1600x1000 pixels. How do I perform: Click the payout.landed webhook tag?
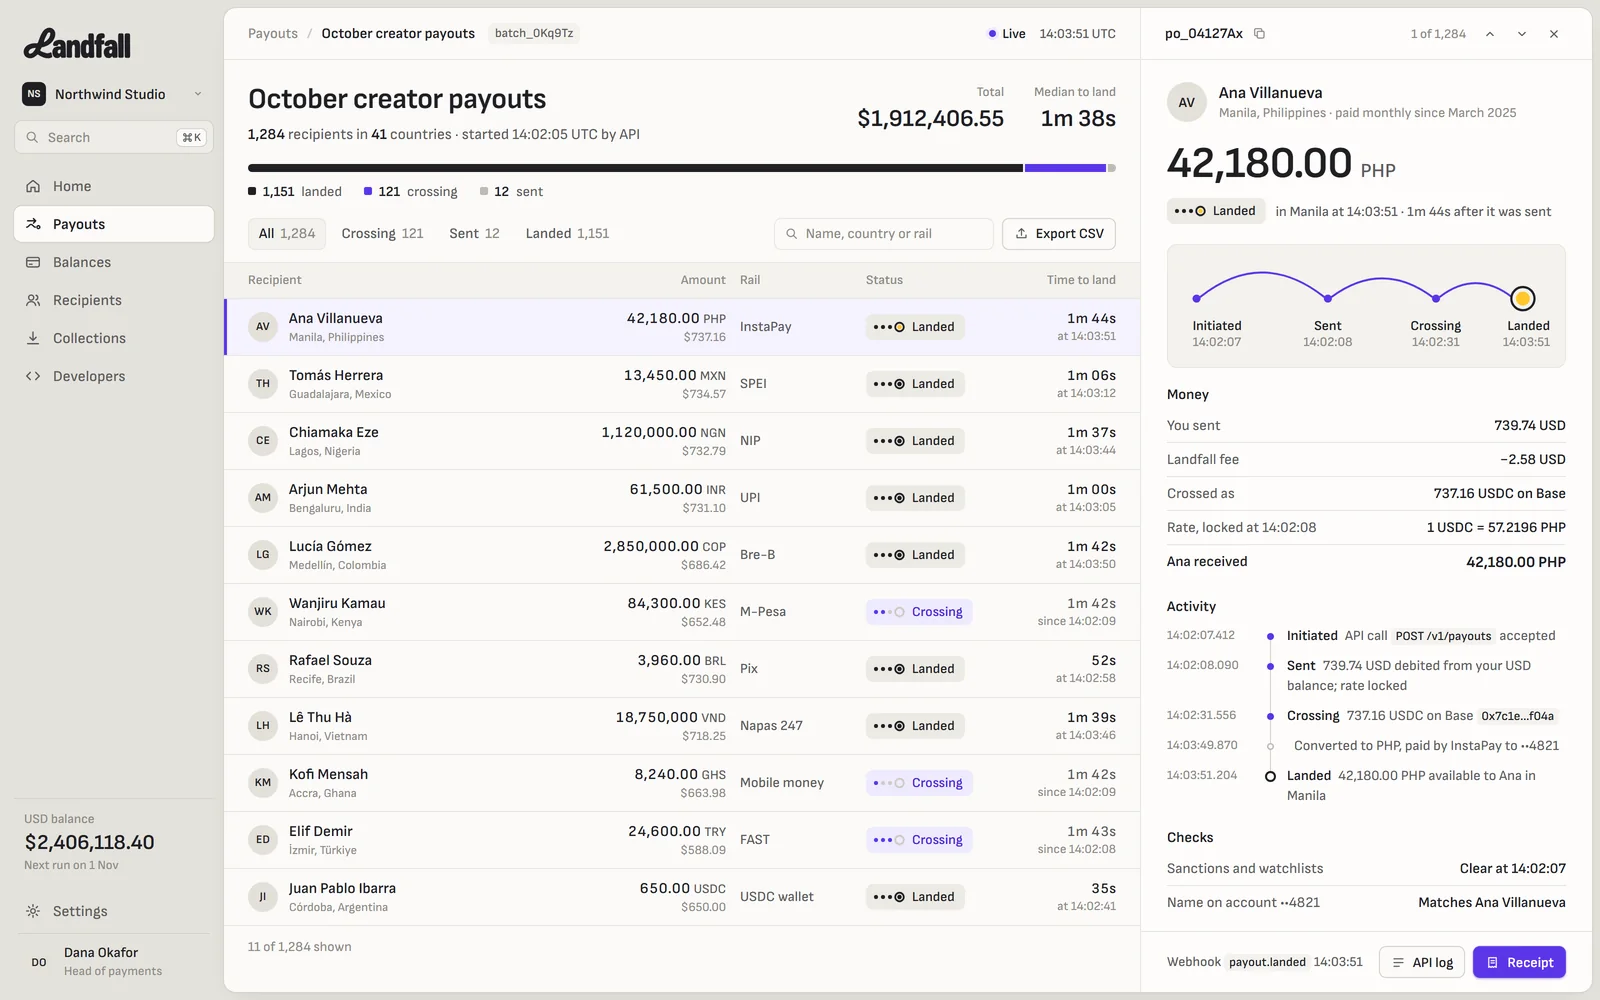pos(1267,962)
